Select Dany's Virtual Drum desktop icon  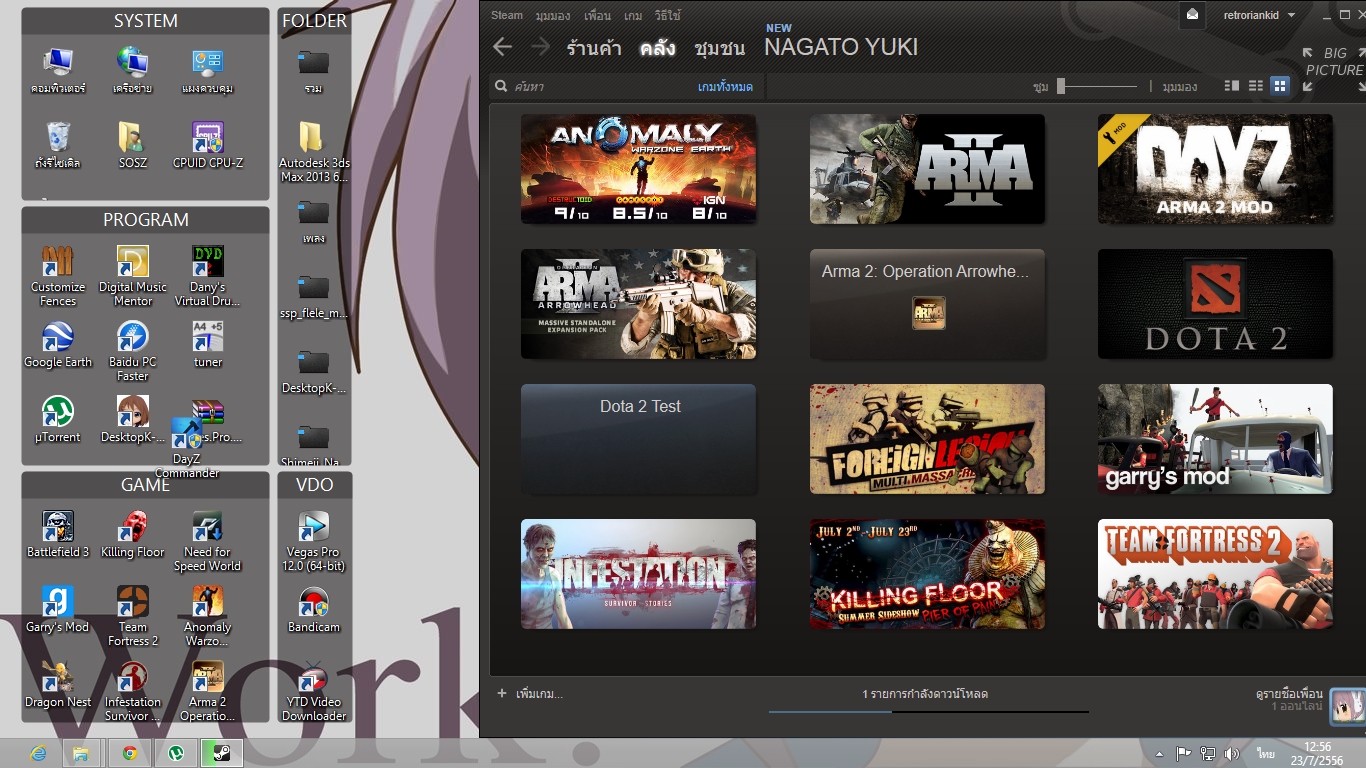(208, 277)
